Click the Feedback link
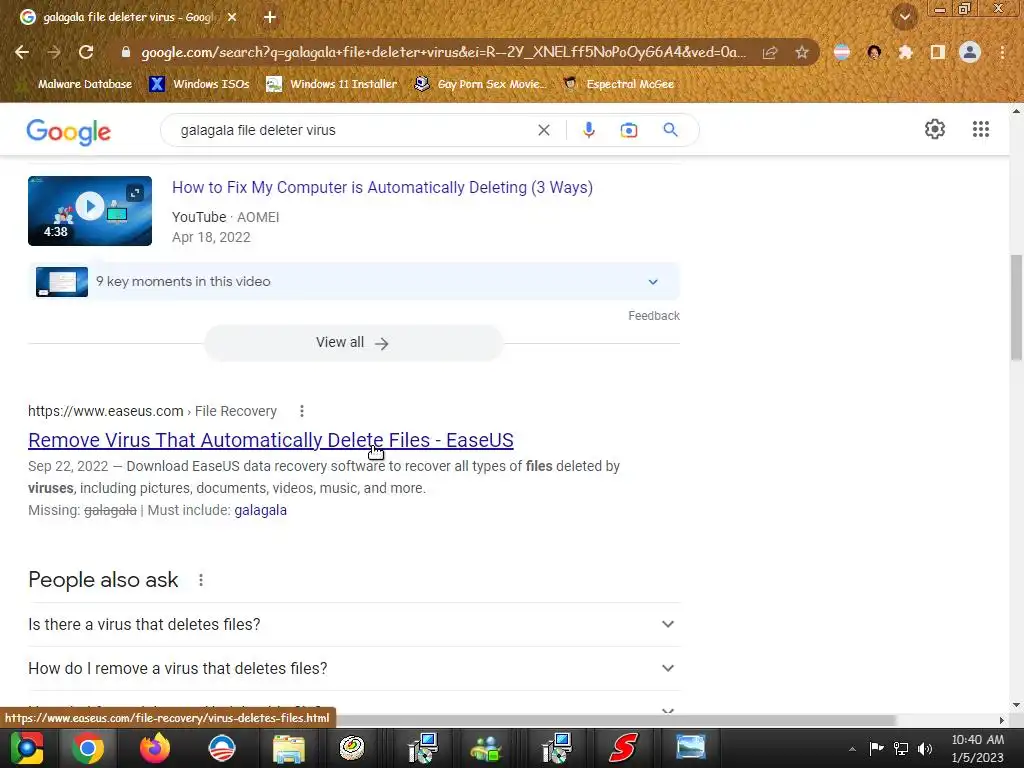 (654, 315)
